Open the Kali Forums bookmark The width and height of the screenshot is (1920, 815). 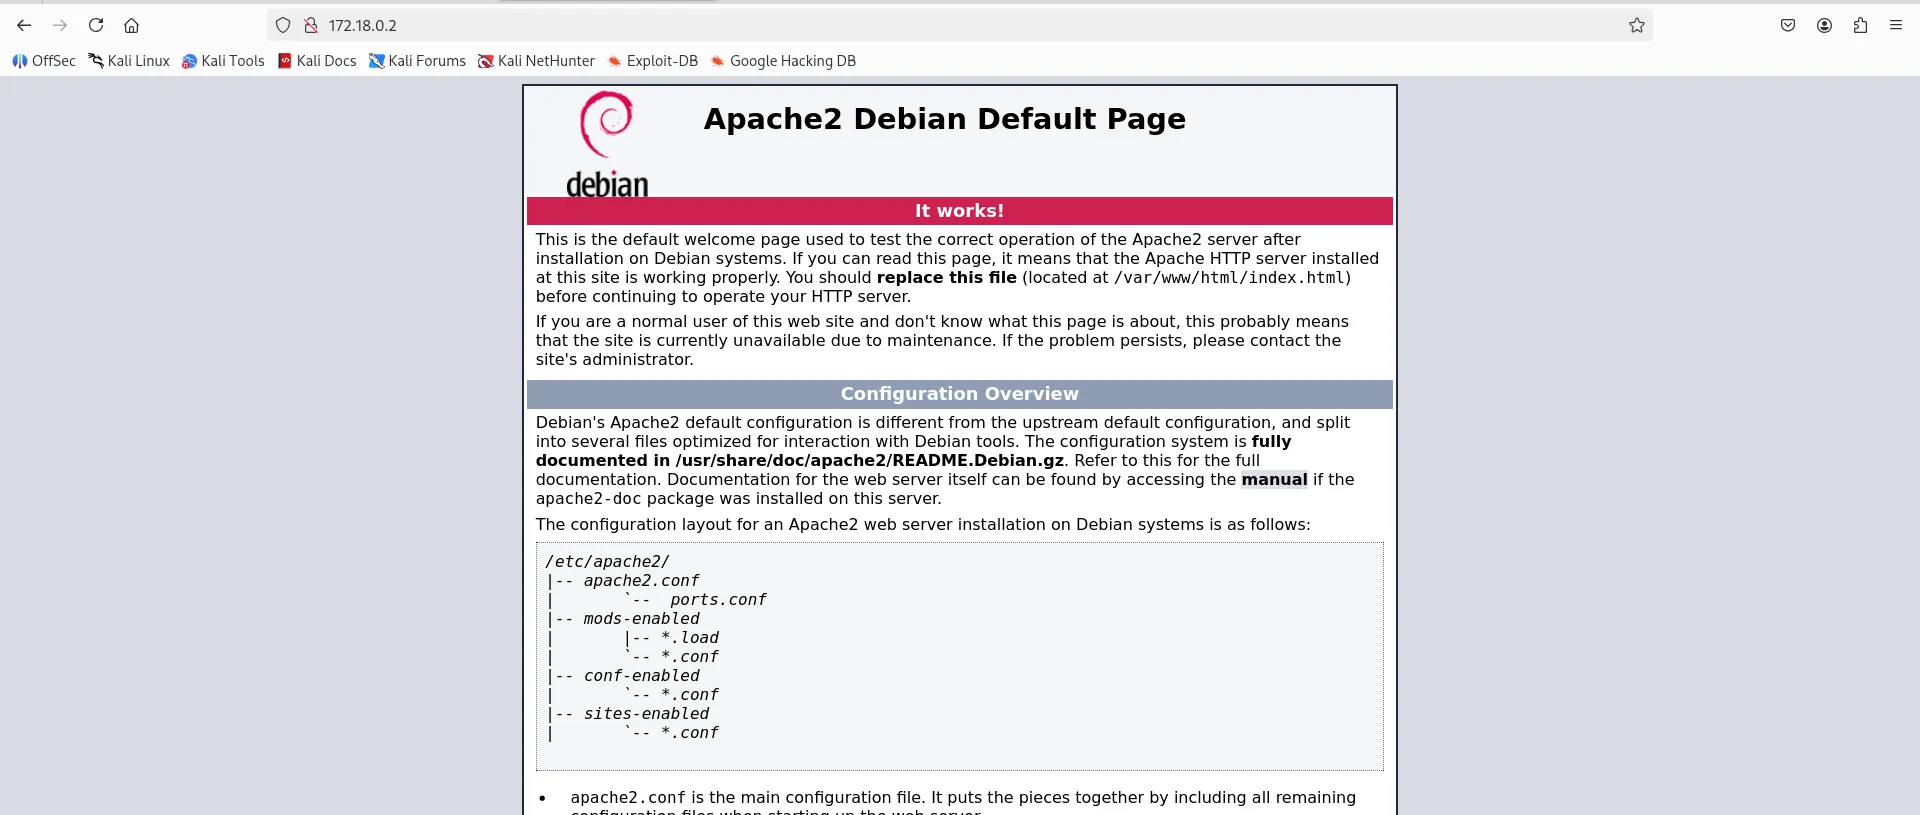pos(417,61)
